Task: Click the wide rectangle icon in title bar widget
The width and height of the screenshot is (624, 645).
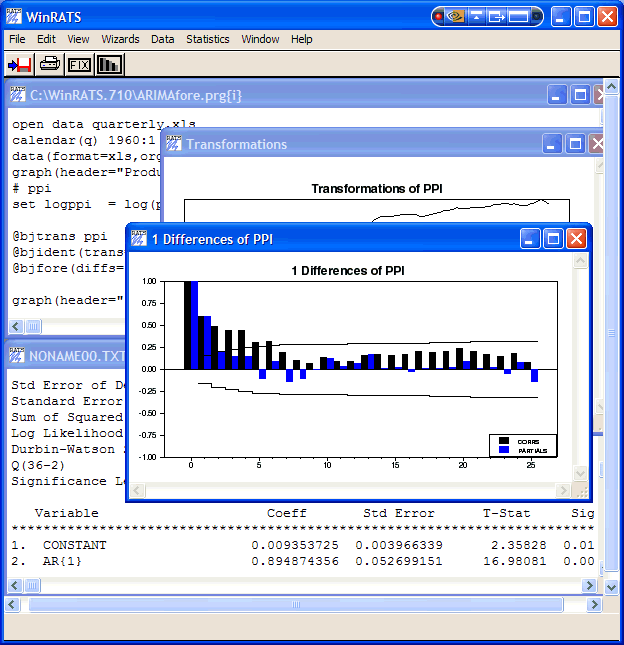Action: [x=518, y=16]
